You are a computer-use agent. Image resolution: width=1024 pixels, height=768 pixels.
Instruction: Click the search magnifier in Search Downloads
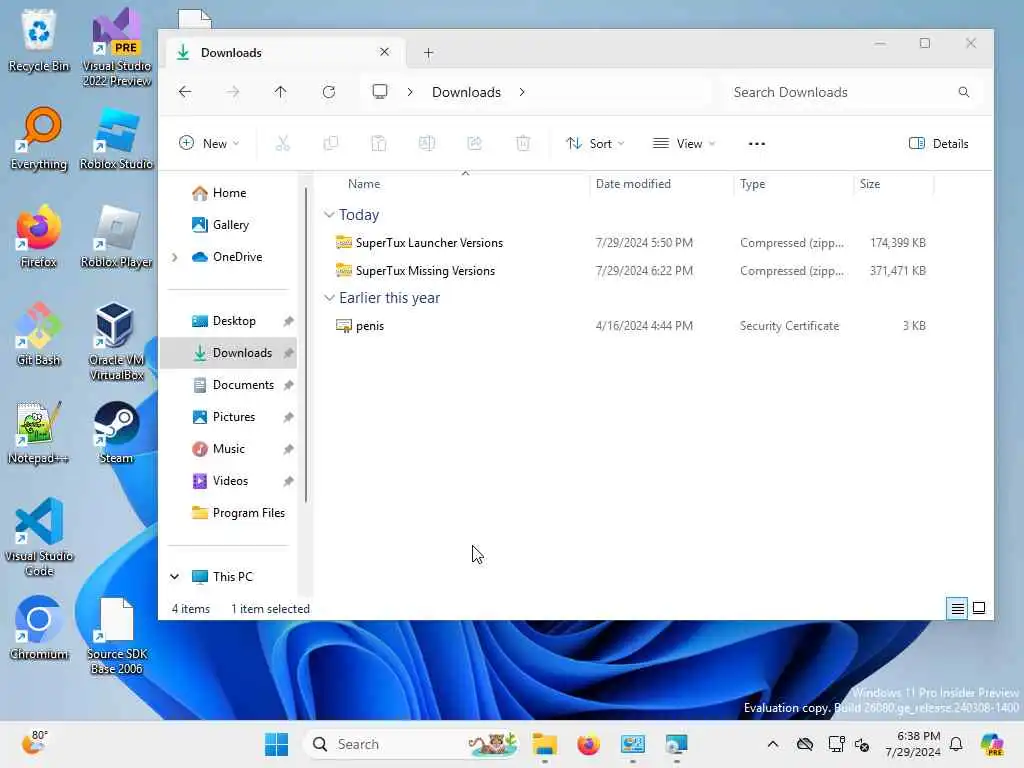[x=964, y=92]
